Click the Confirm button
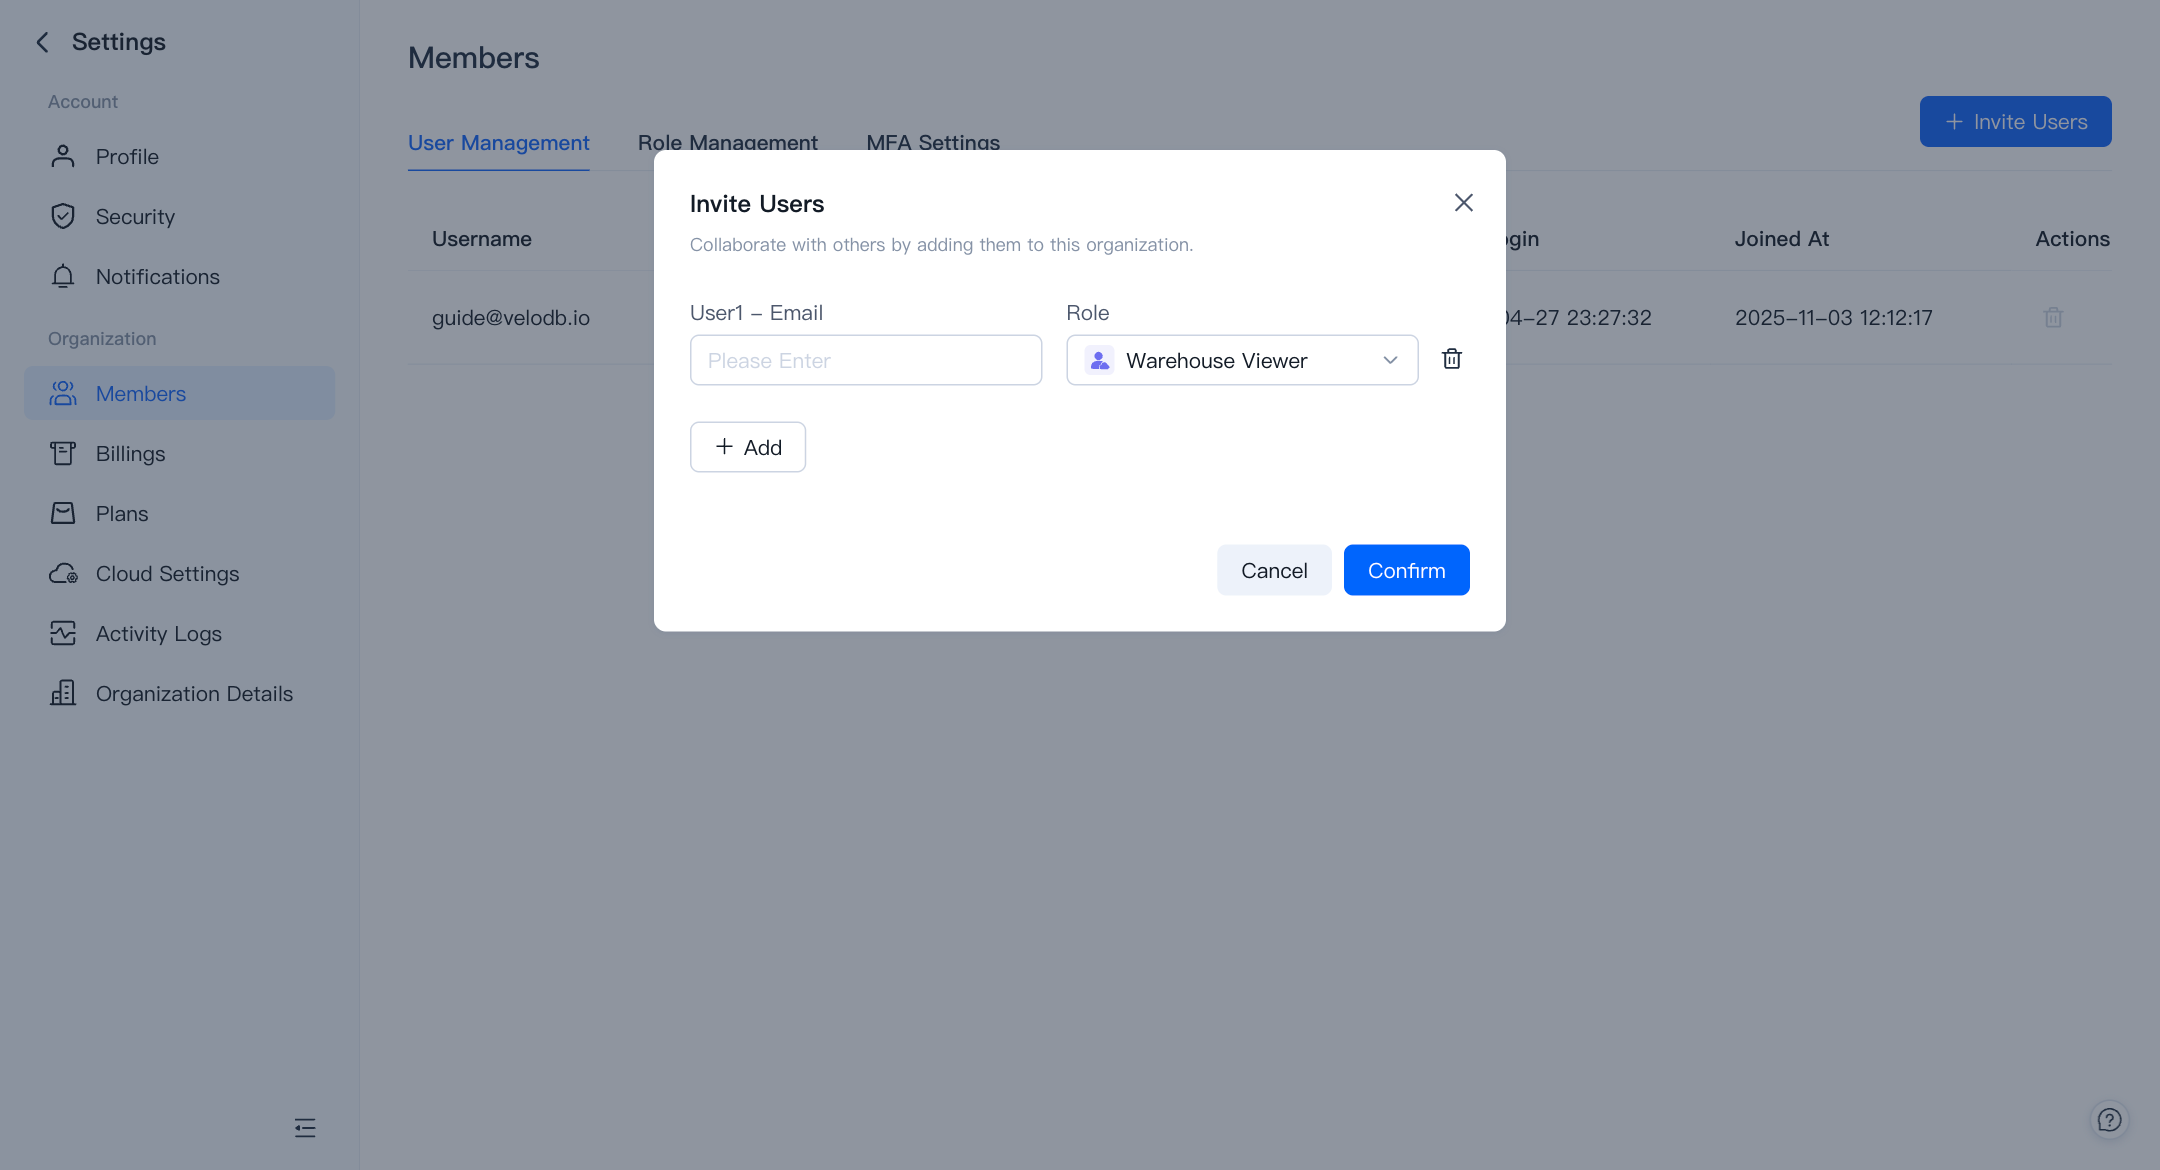2160x1170 pixels. [x=1406, y=570]
